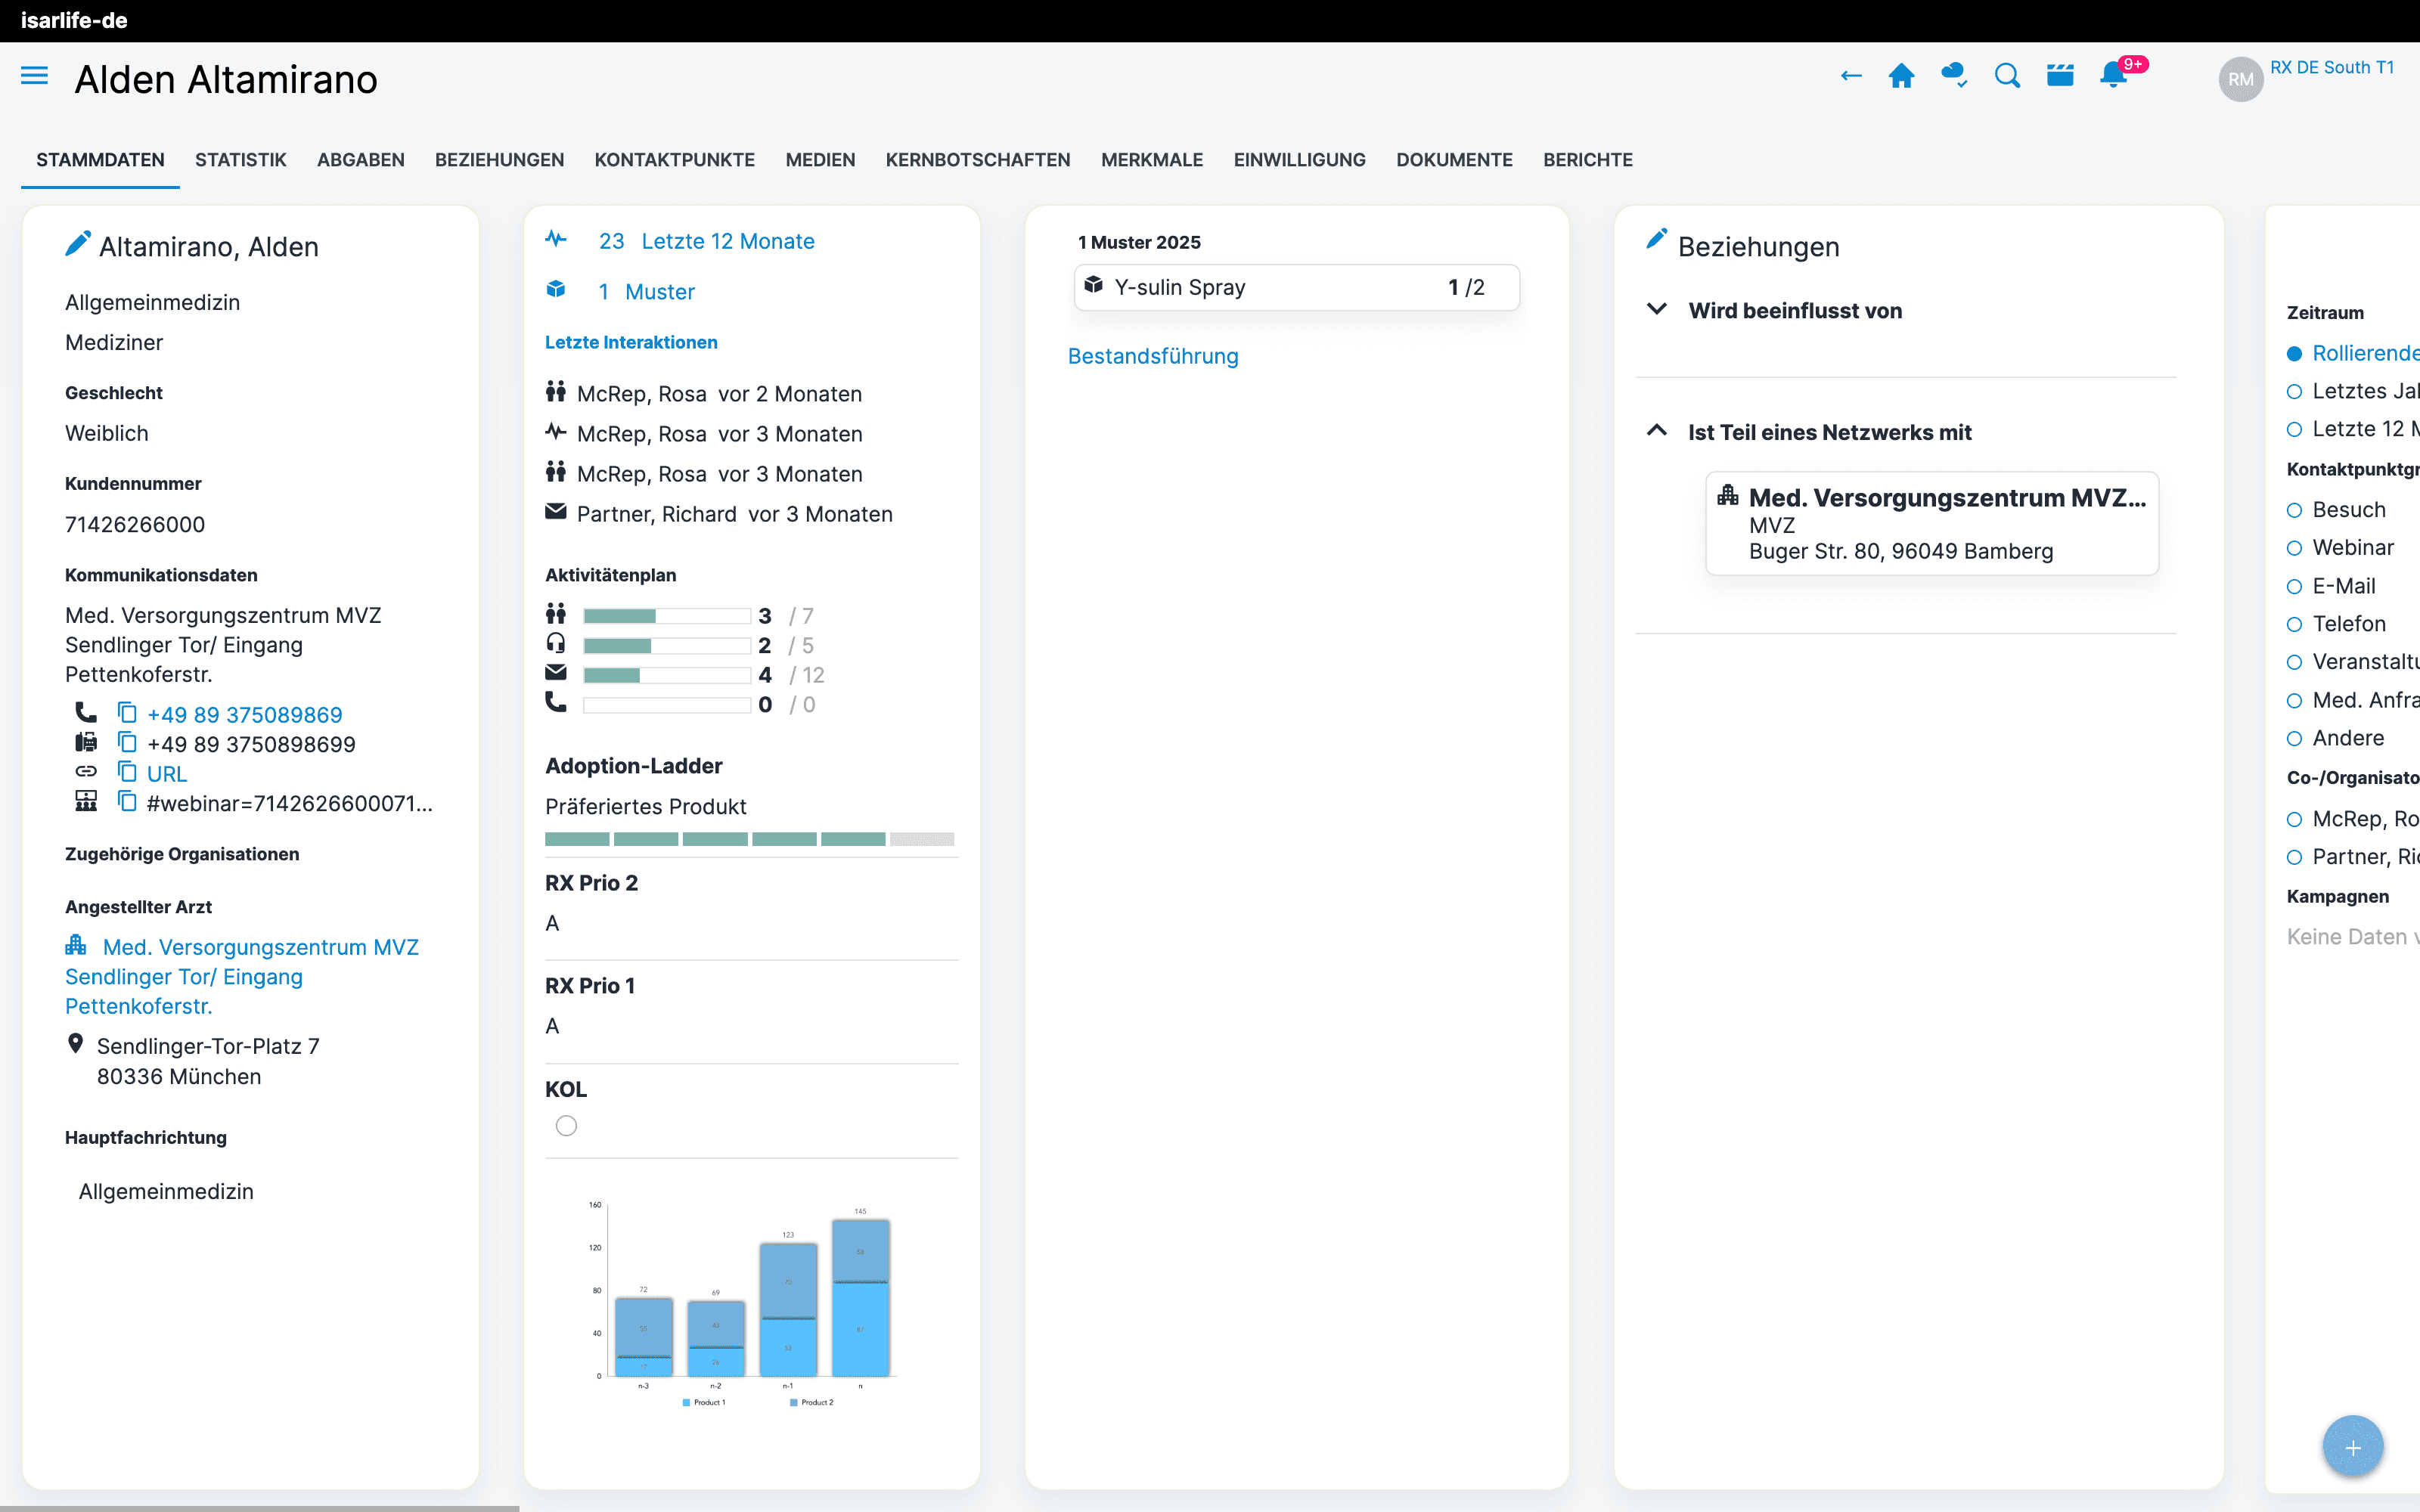Screen dimensions: 2420x1512
Task: Collapse Ist Teil eines Netzwerks mit
Action: coord(1657,431)
